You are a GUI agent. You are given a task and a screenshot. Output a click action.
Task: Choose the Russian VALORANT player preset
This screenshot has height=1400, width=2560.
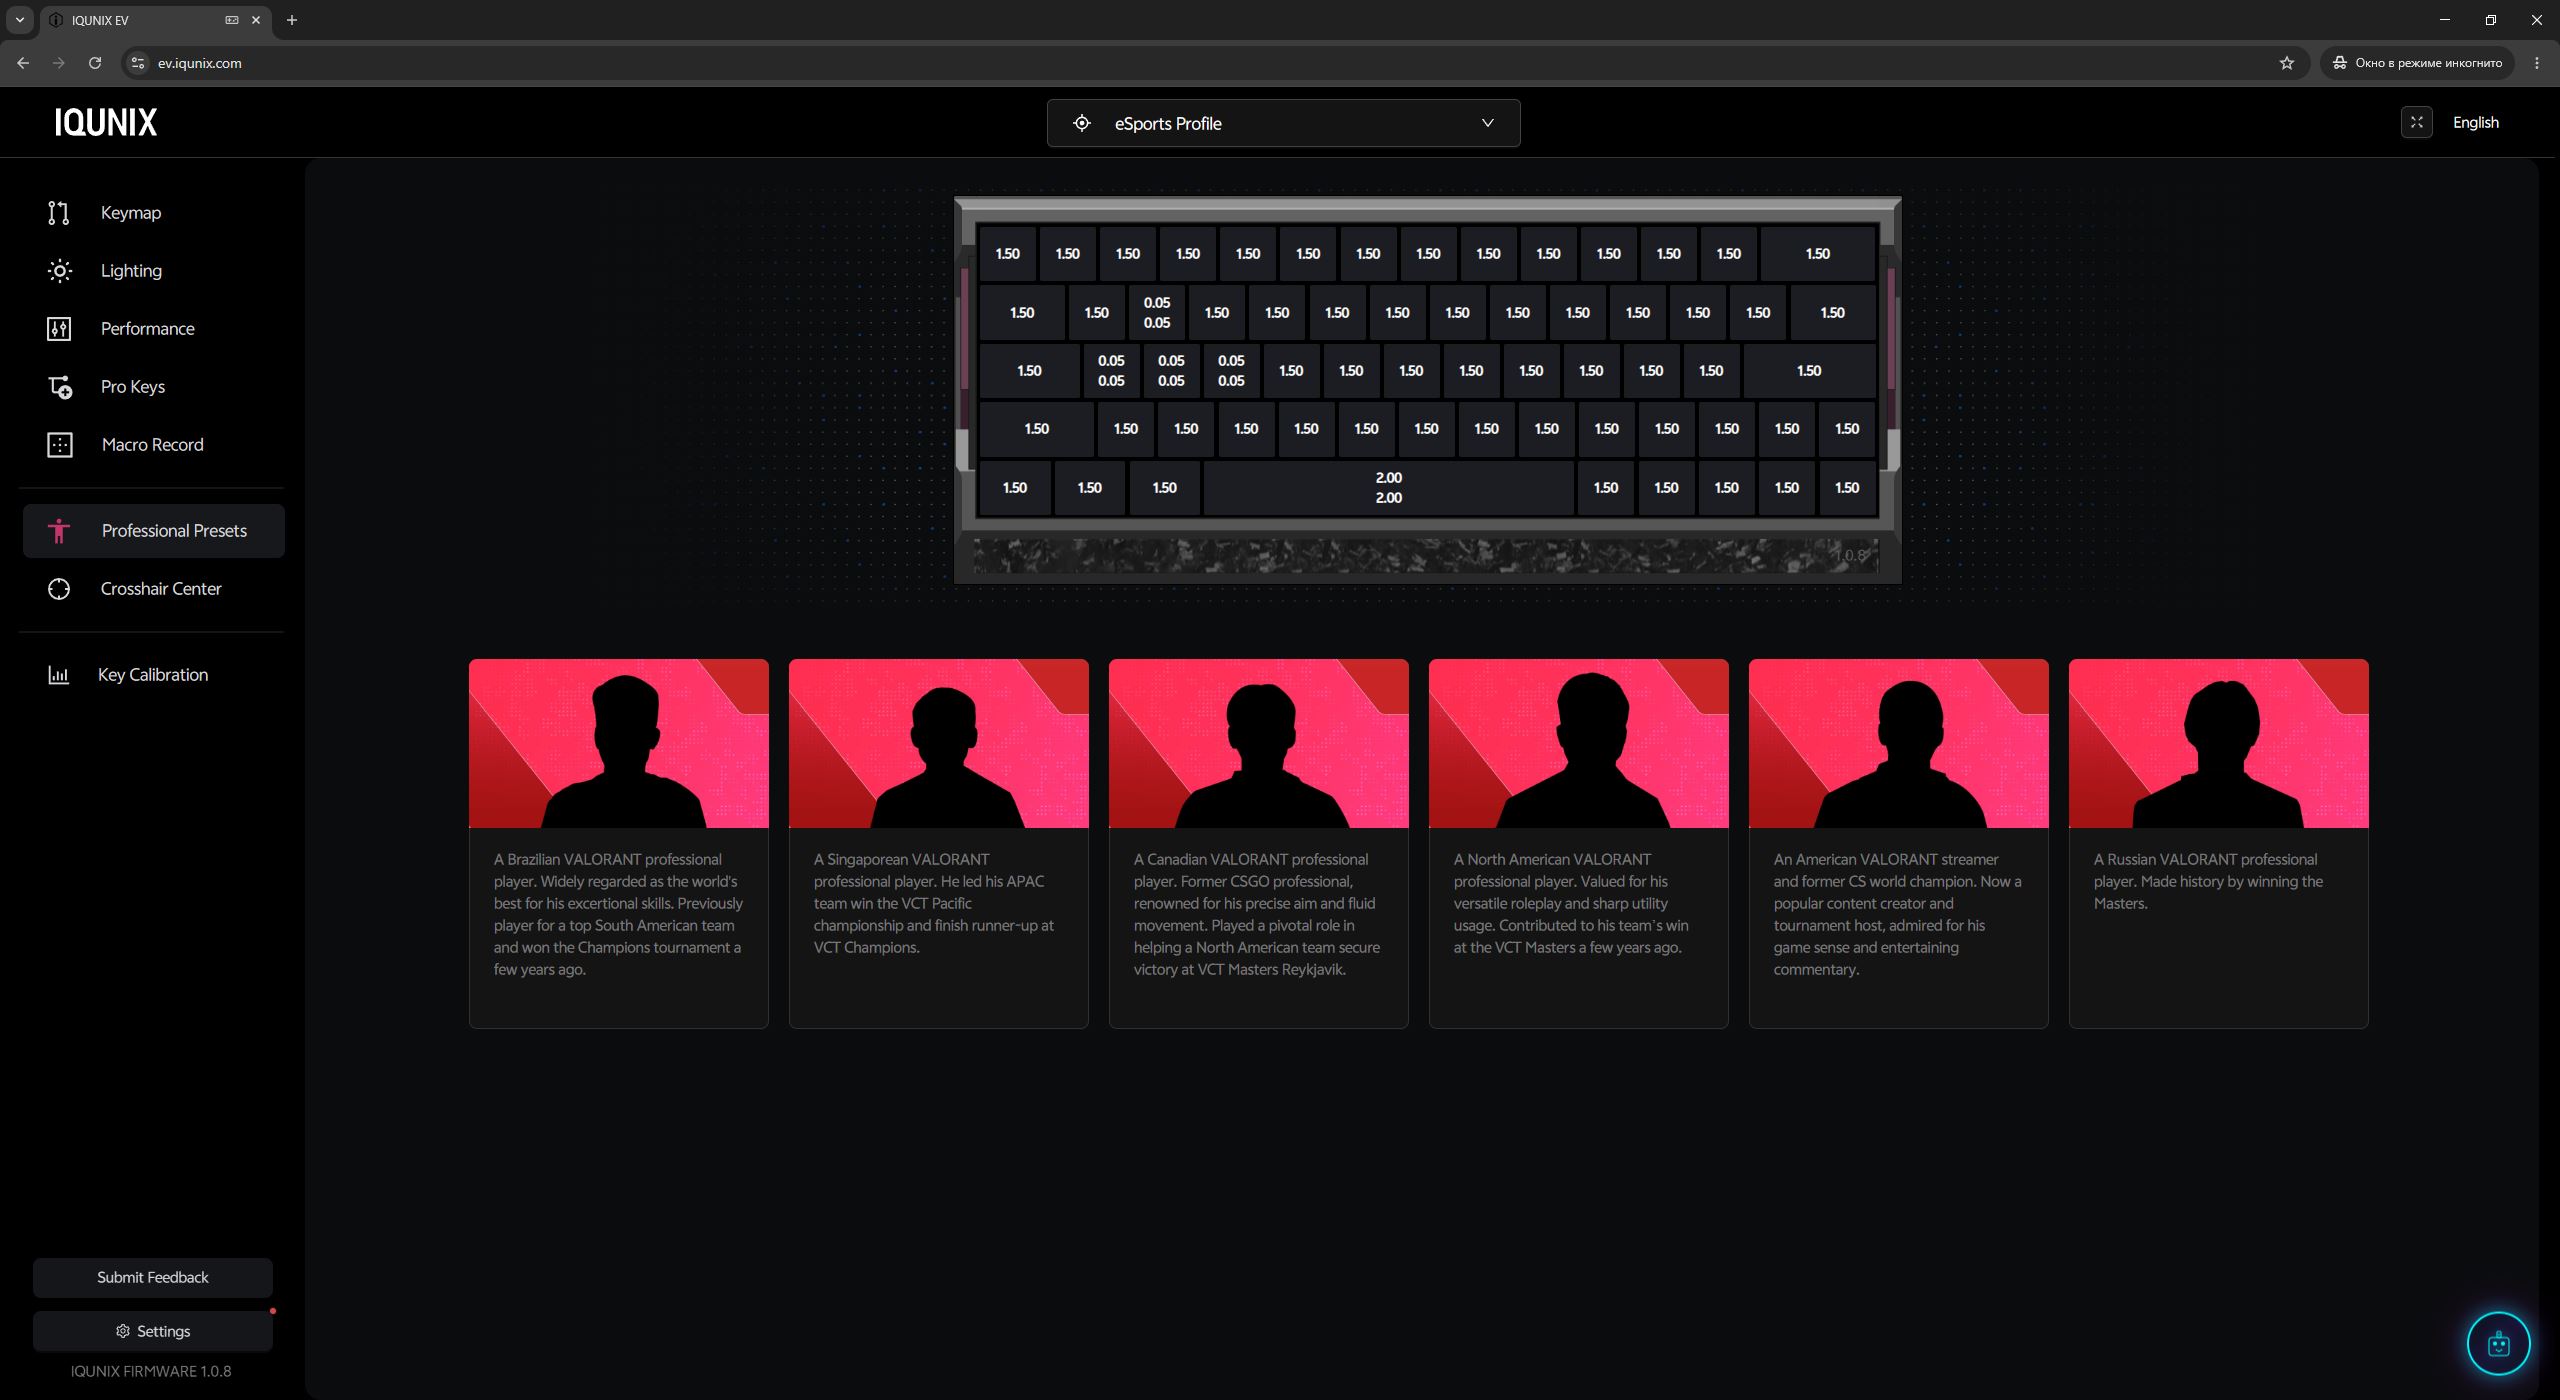click(2218, 843)
